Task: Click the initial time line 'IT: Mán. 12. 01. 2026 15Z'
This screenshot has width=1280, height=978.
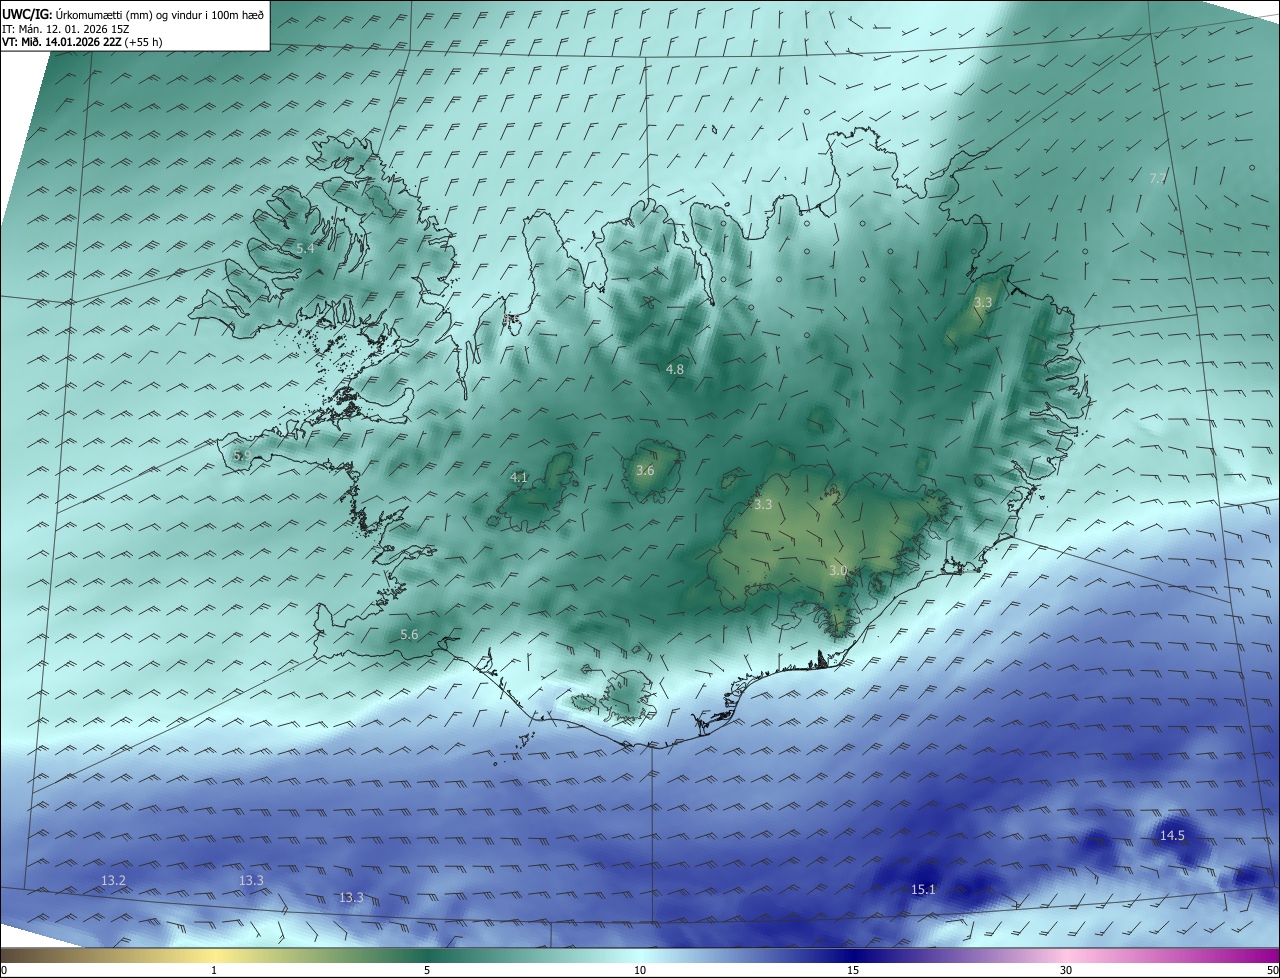Action: coord(67,28)
